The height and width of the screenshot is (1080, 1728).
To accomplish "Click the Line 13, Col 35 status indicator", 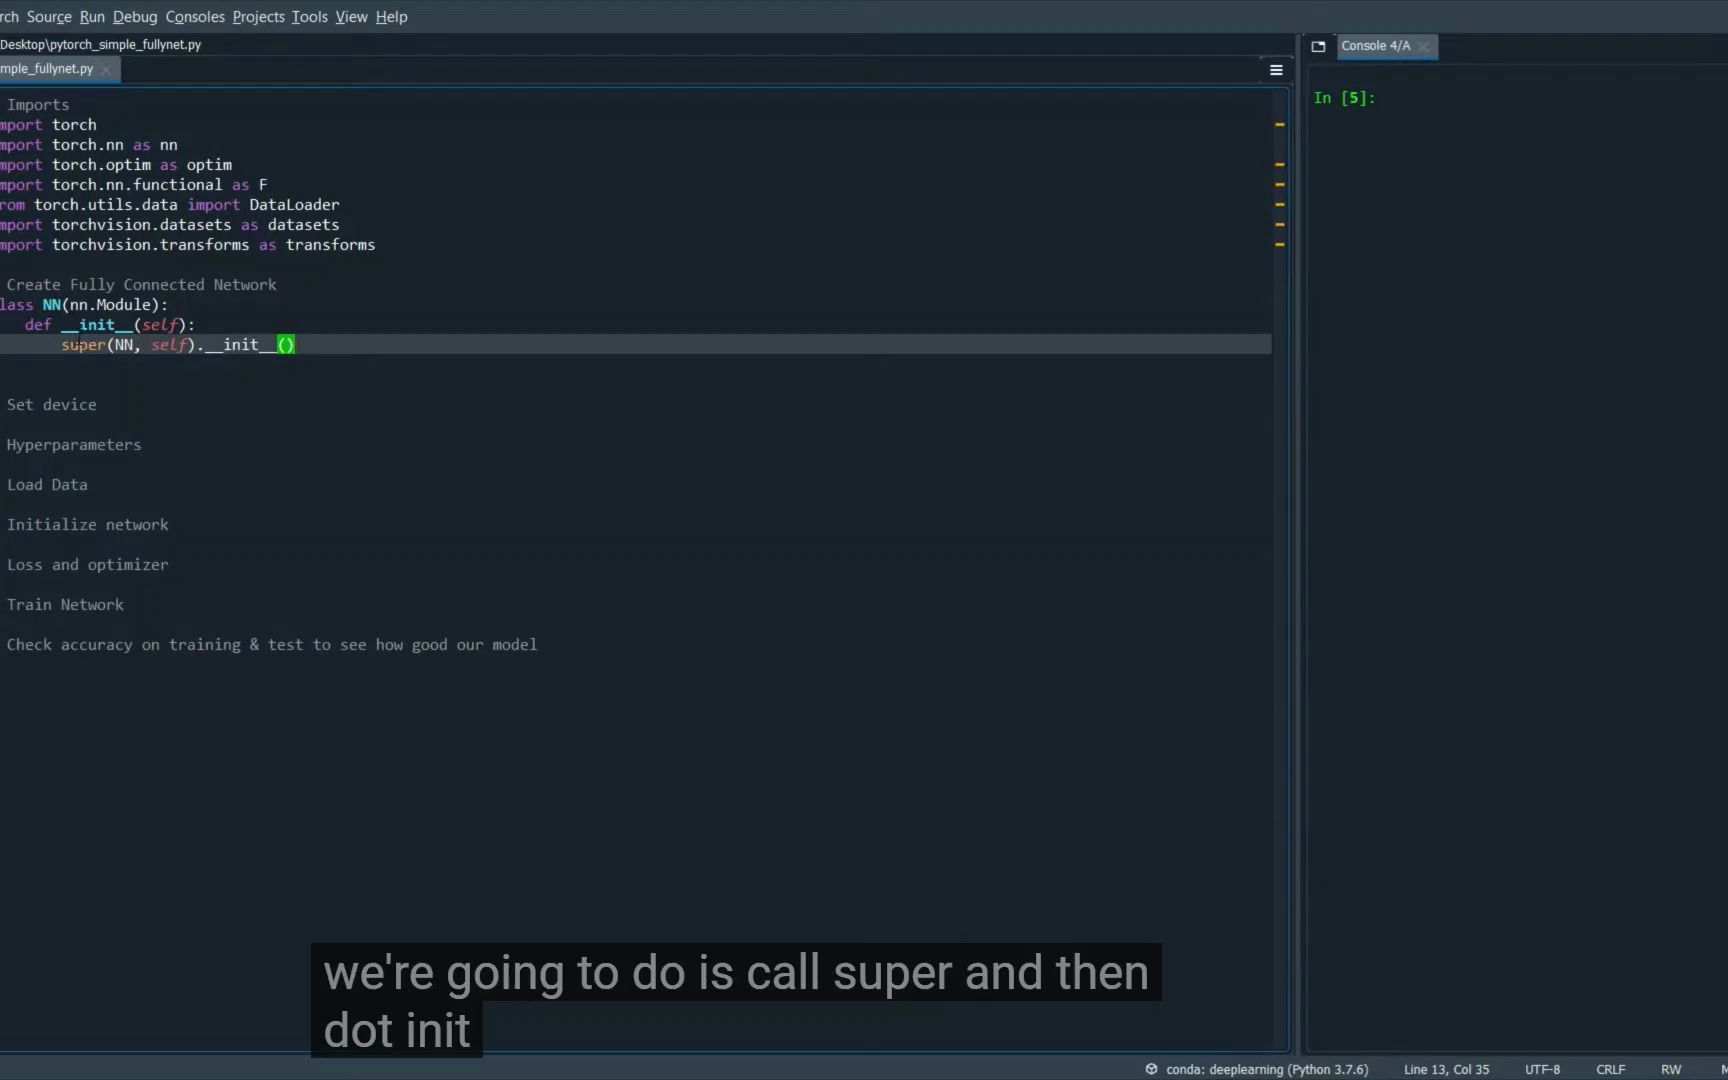I will coord(1446,1069).
